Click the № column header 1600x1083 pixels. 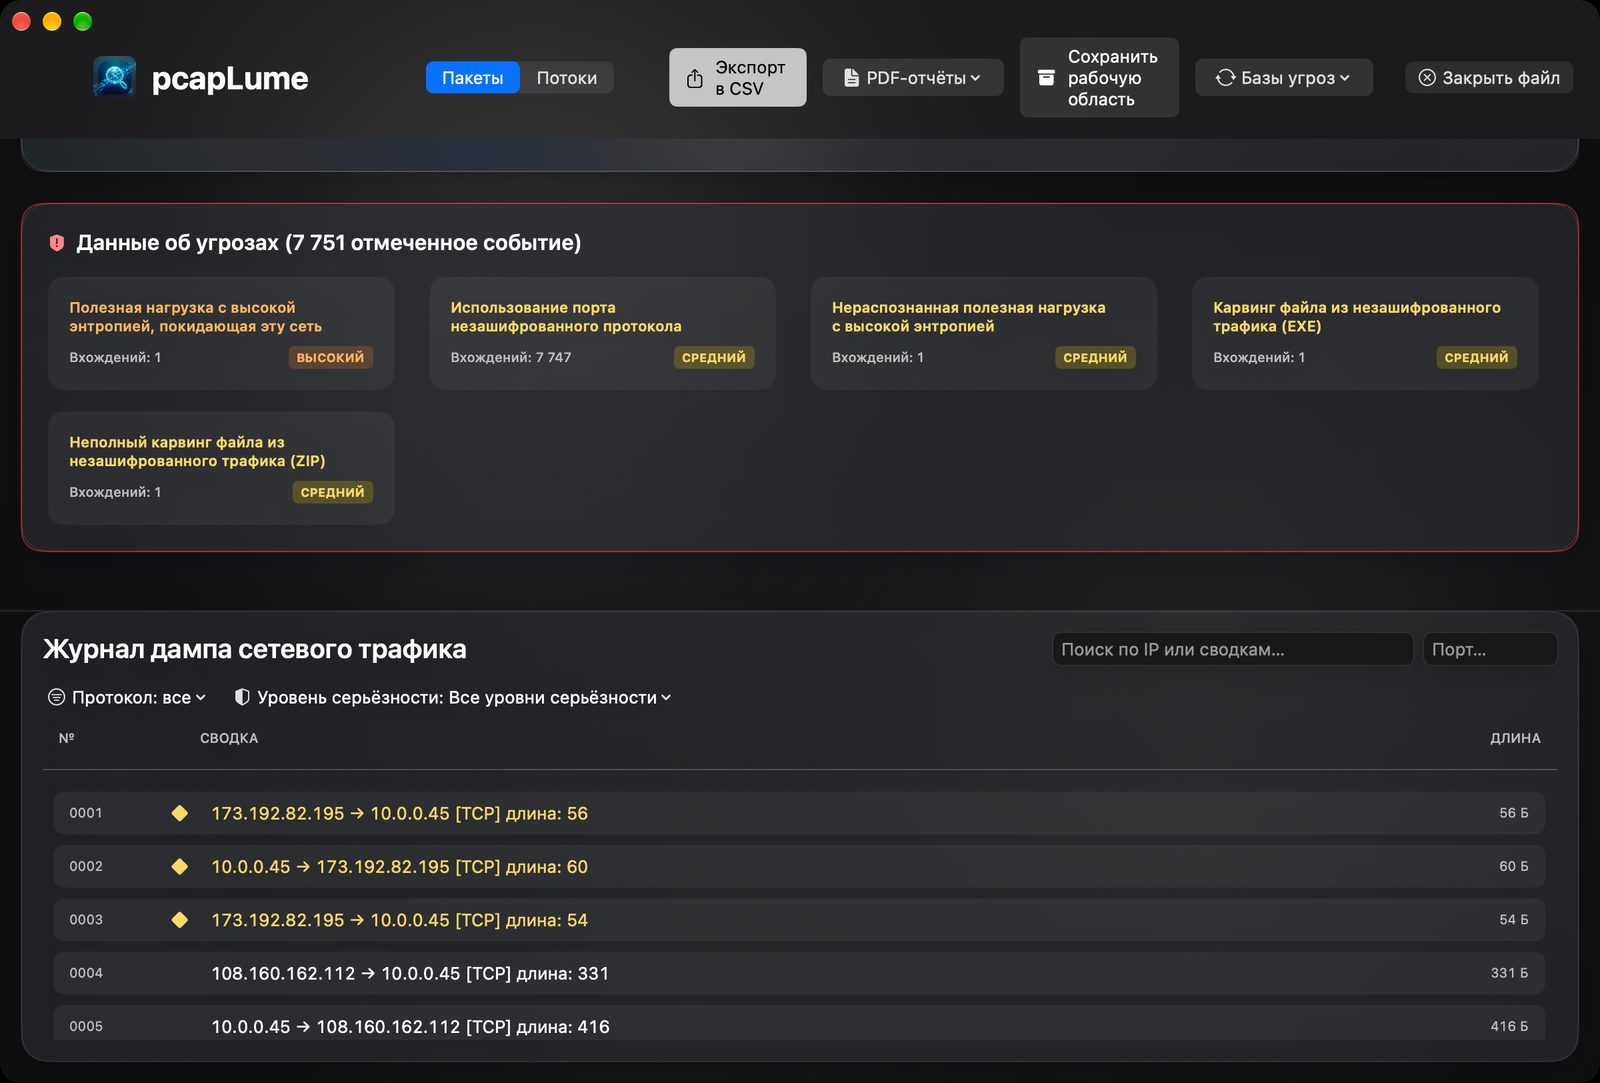pos(67,738)
